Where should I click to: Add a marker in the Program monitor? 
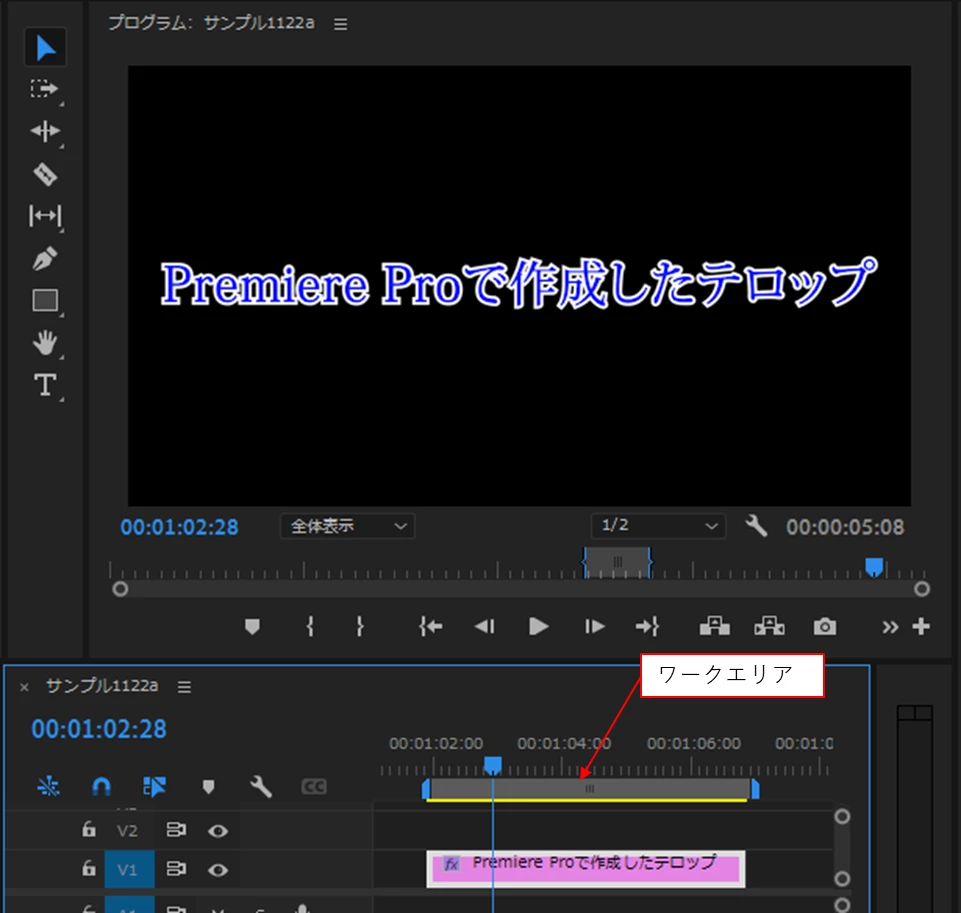click(x=252, y=626)
